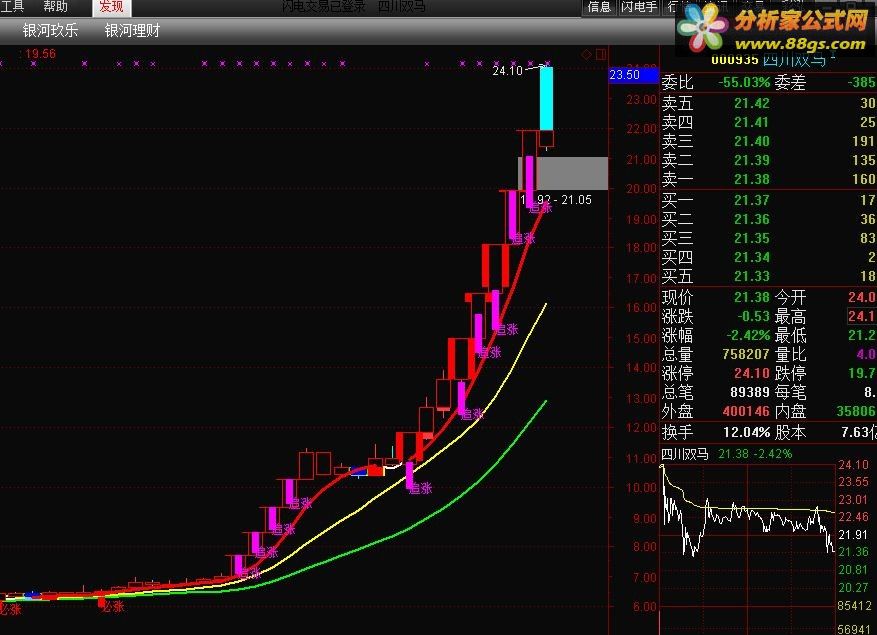The image size is (877, 635).
Task: Click the 总量 758207 value
Action: 746,354
